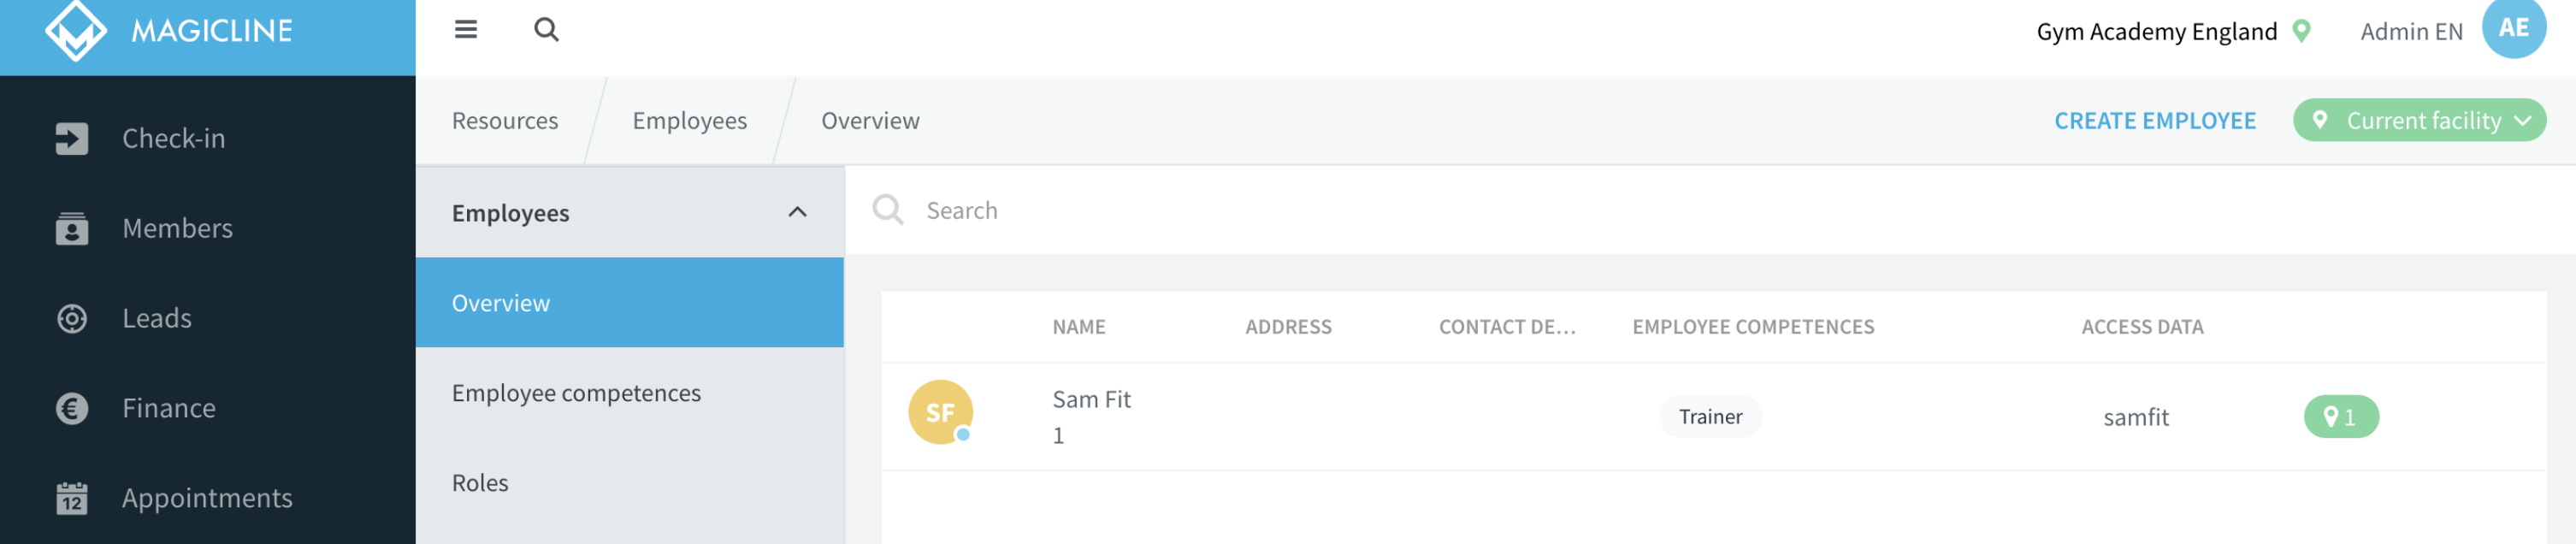Click the Leads target icon
This screenshot has height=544, width=2576.
(72, 318)
